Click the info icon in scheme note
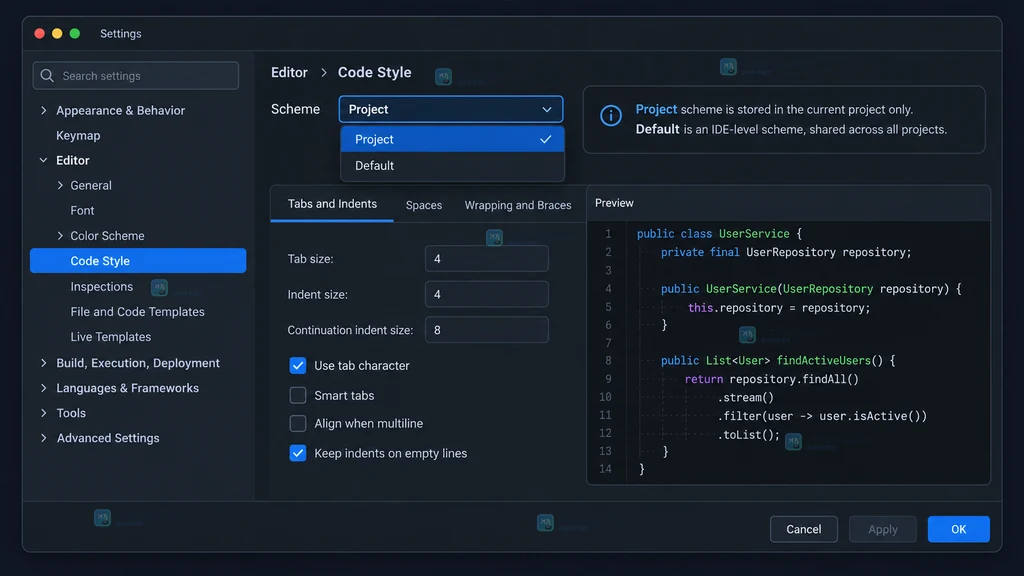The image size is (1024, 576). pos(611,116)
